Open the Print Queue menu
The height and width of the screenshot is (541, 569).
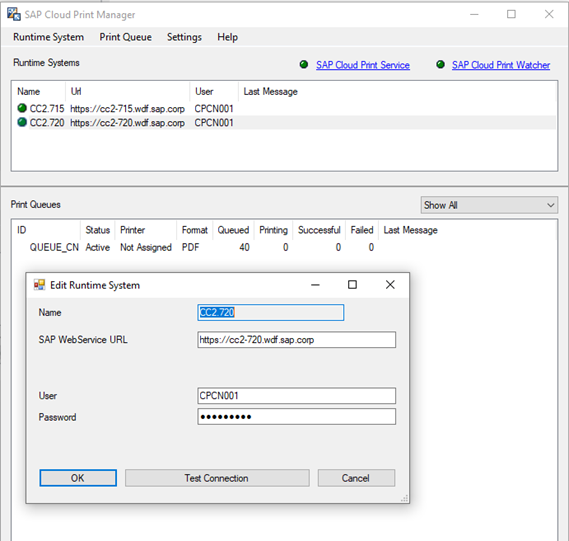coord(126,37)
